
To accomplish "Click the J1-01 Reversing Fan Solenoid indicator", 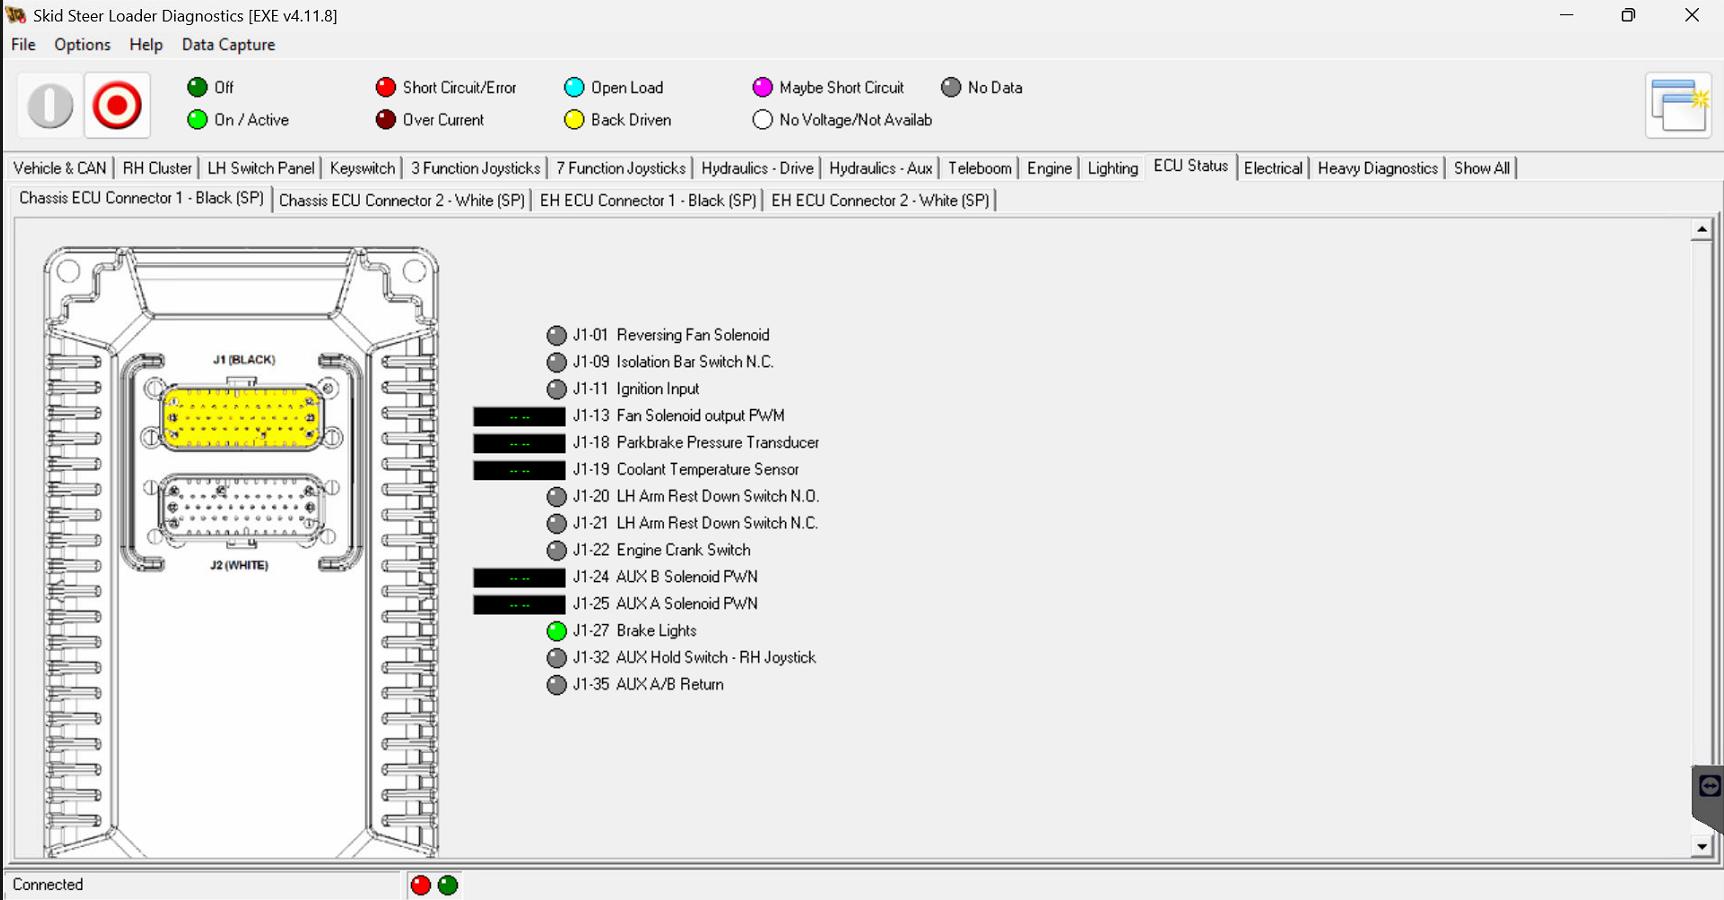I will coord(557,335).
